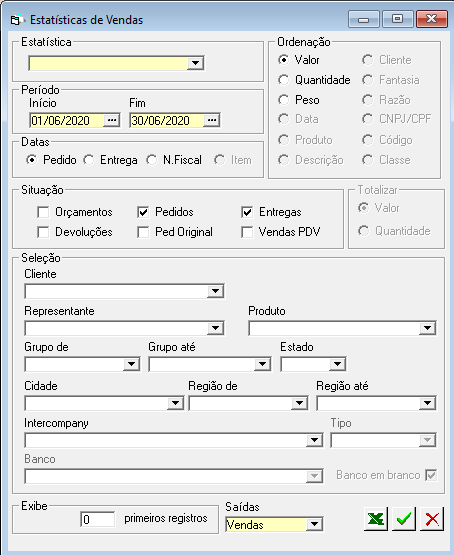The height and width of the screenshot is (555, 454).
Task: Maximize the Estatísticas de Vendas window
Action: click(x=397, y=19)
